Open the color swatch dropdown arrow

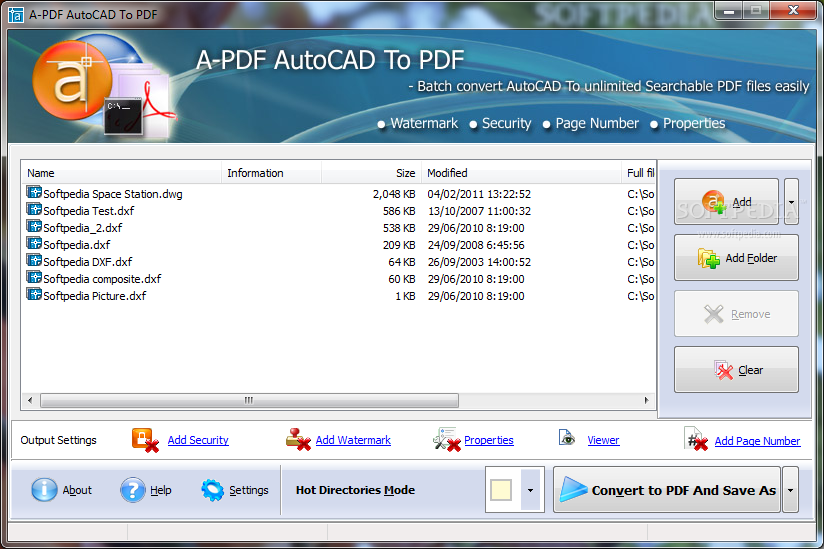coord(530,490)
